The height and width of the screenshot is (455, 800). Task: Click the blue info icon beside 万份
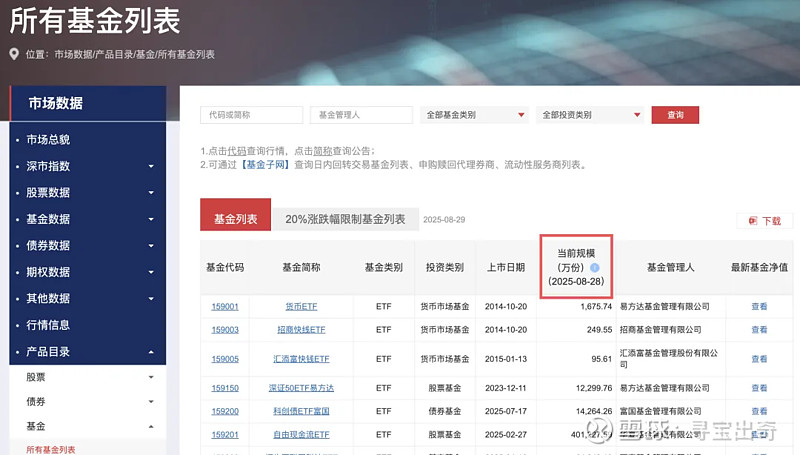point(594,267)
